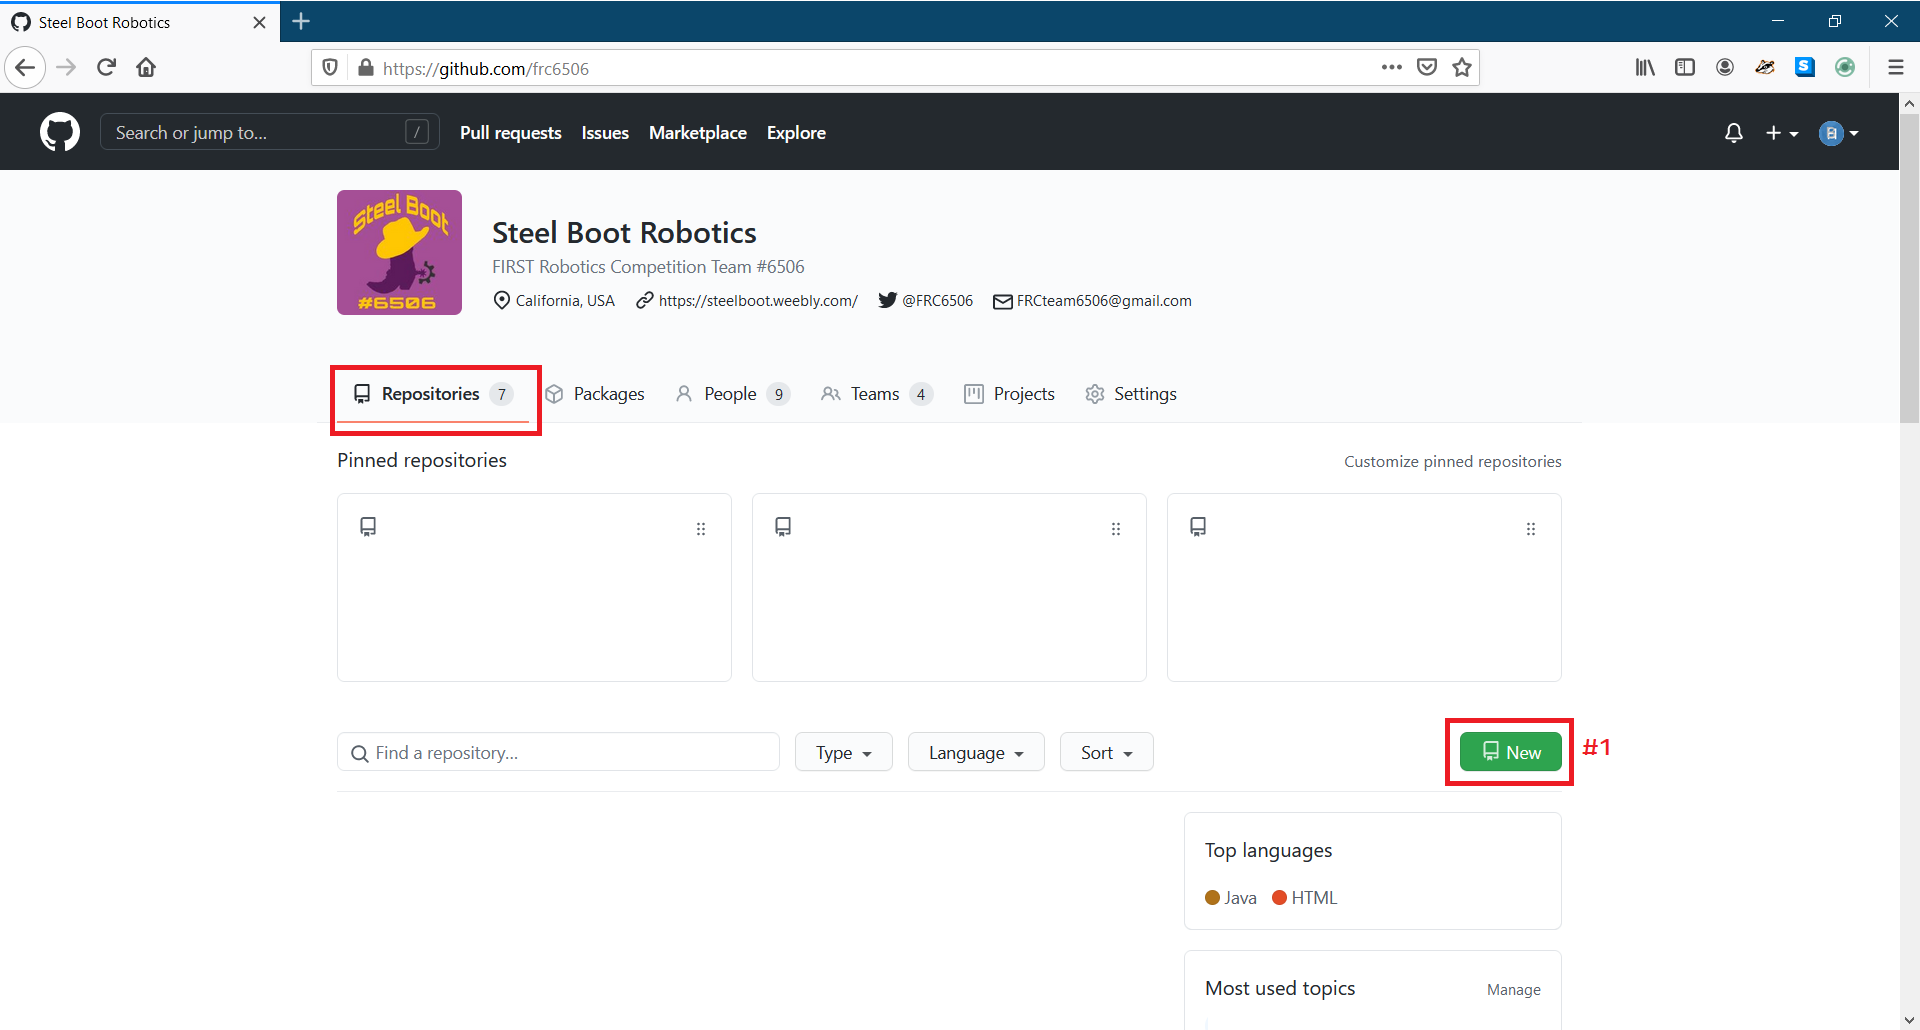Screen dimensions: 1920x1030
Task: Bookmark this page with the star icon
Action: pyautogui.click(x=1462, y=68)
